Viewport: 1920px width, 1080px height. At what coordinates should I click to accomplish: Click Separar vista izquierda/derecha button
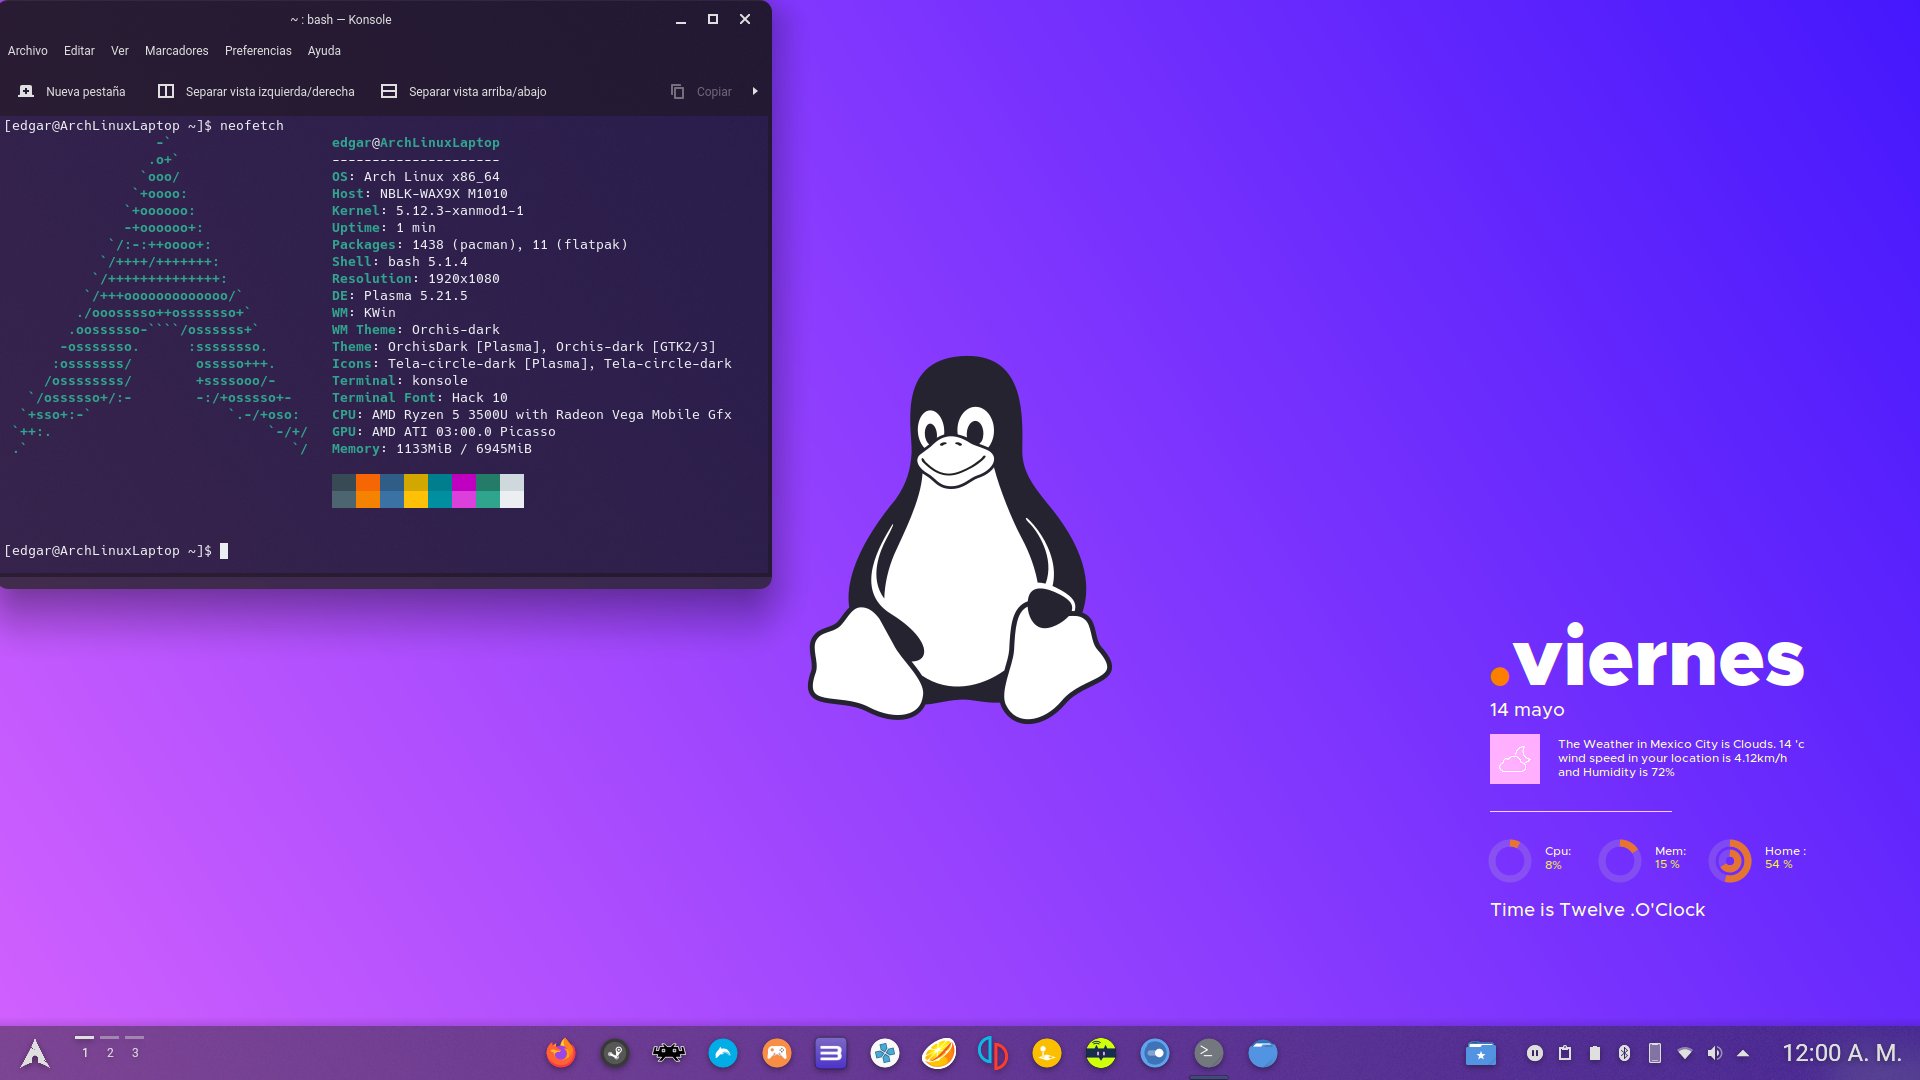click(256, 91)
